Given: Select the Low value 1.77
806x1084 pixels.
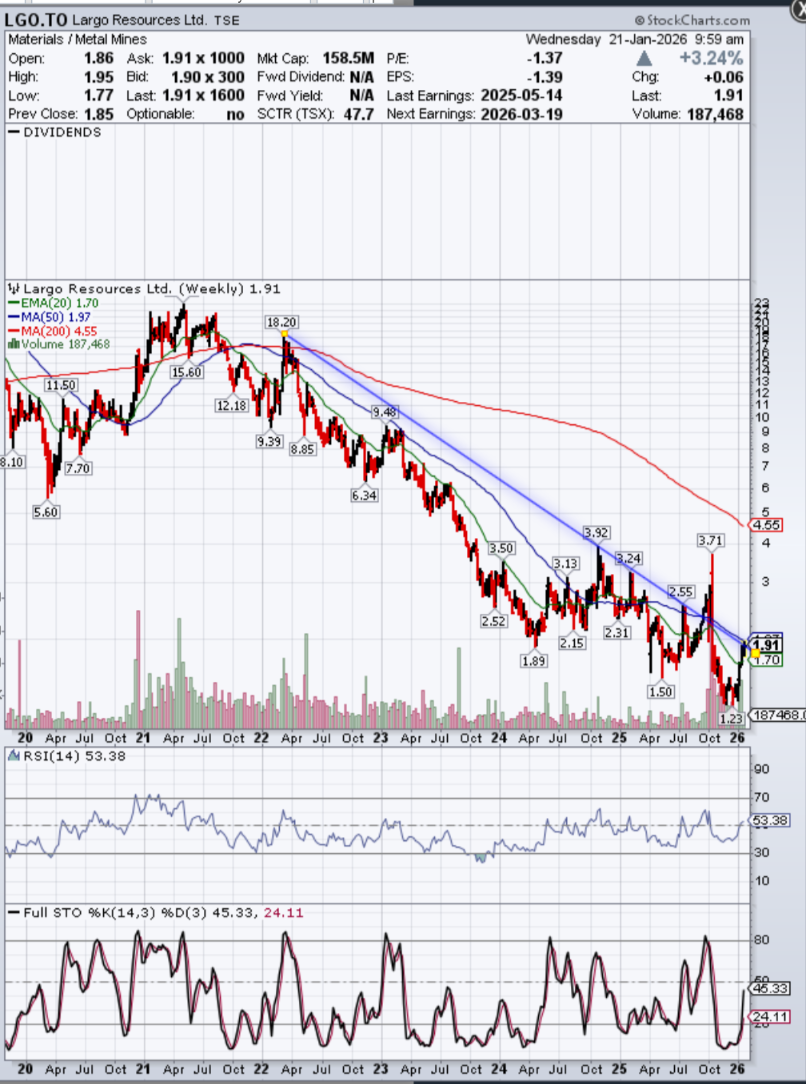Looking at the screenshot, I should (x=98, y=95).
